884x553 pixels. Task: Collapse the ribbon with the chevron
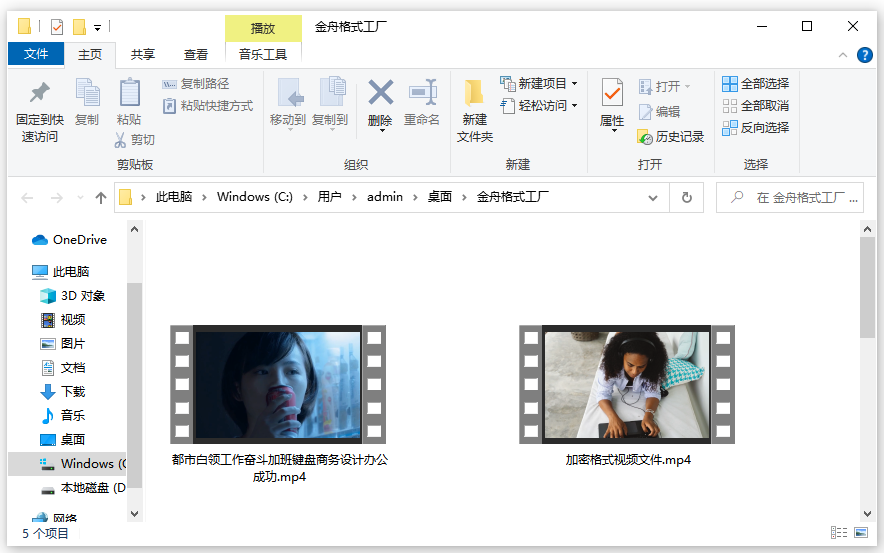[843, 55]
